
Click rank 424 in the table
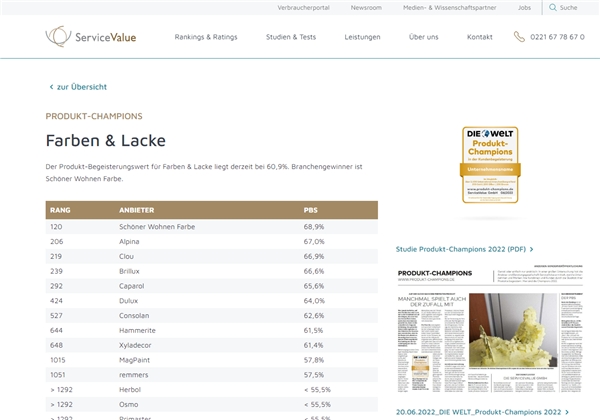click(56, 301)
